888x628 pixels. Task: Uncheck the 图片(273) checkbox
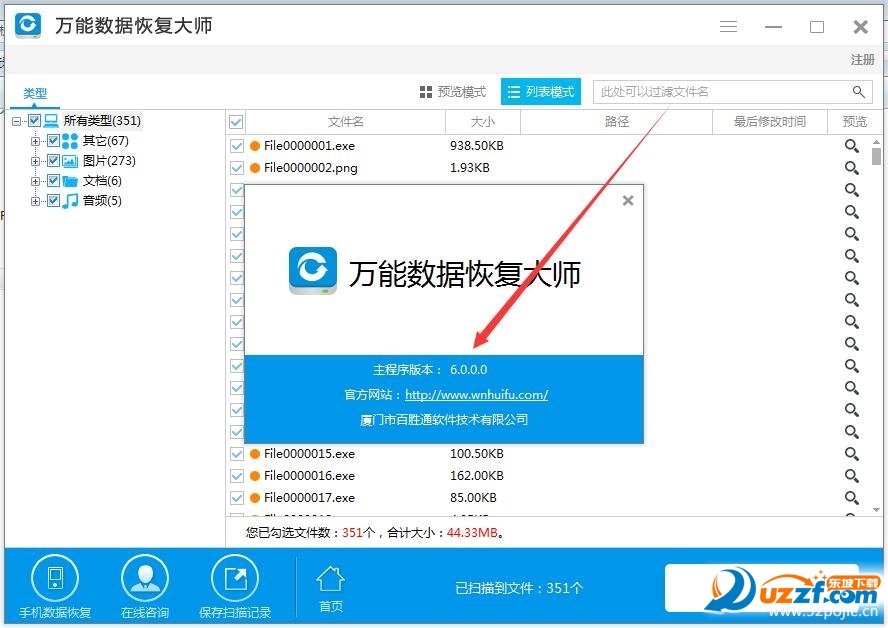click(x=53, y=161)
